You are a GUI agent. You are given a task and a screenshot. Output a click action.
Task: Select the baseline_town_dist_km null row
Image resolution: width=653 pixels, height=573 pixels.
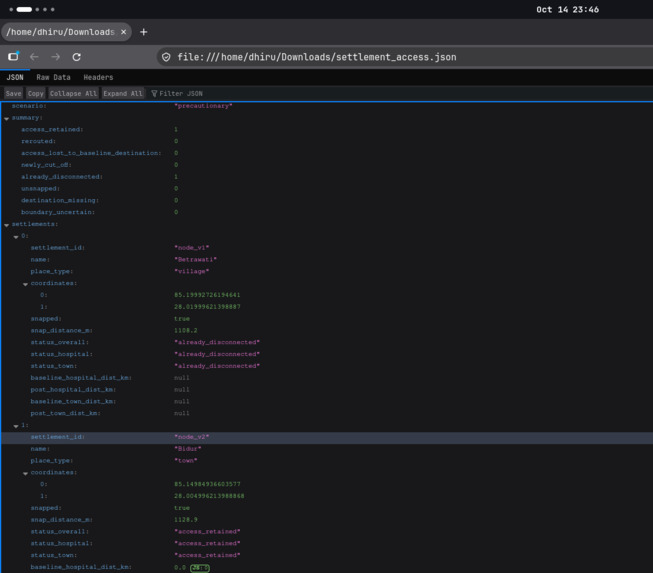[327, 401]
